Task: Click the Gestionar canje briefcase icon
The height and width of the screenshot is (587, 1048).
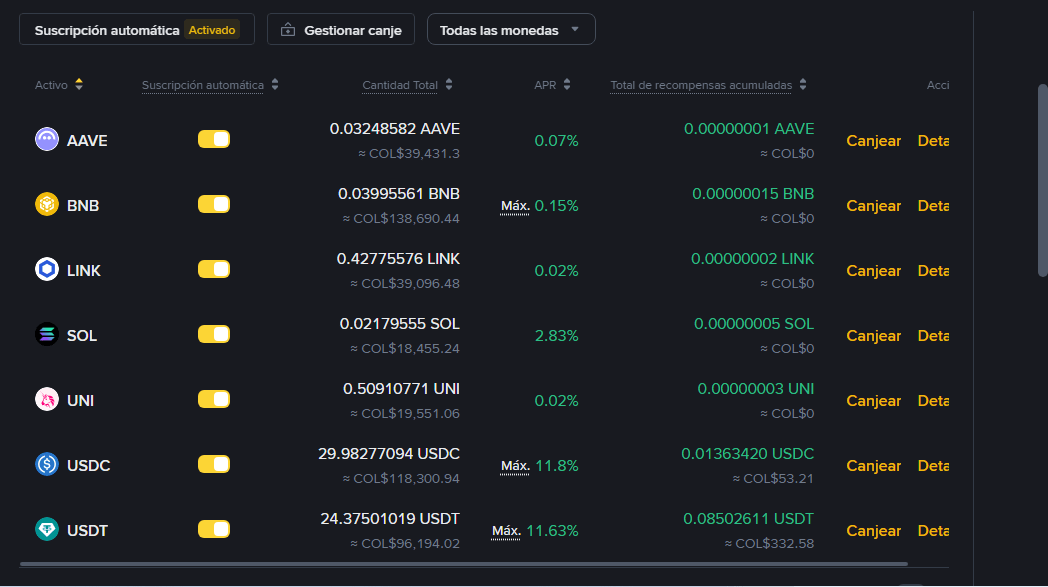Action: point(288,30)
